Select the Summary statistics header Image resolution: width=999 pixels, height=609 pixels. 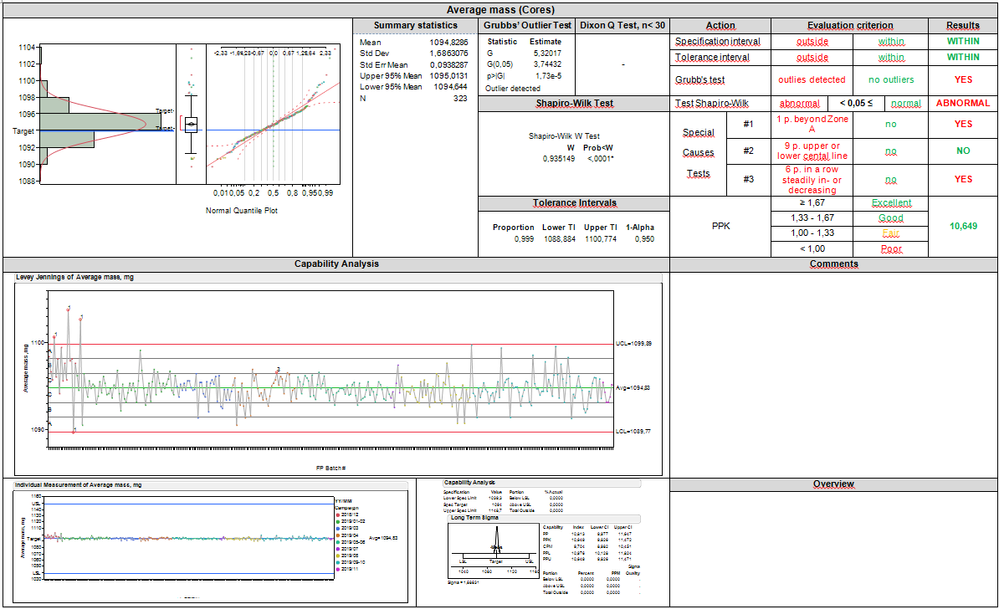click(415, 25)
